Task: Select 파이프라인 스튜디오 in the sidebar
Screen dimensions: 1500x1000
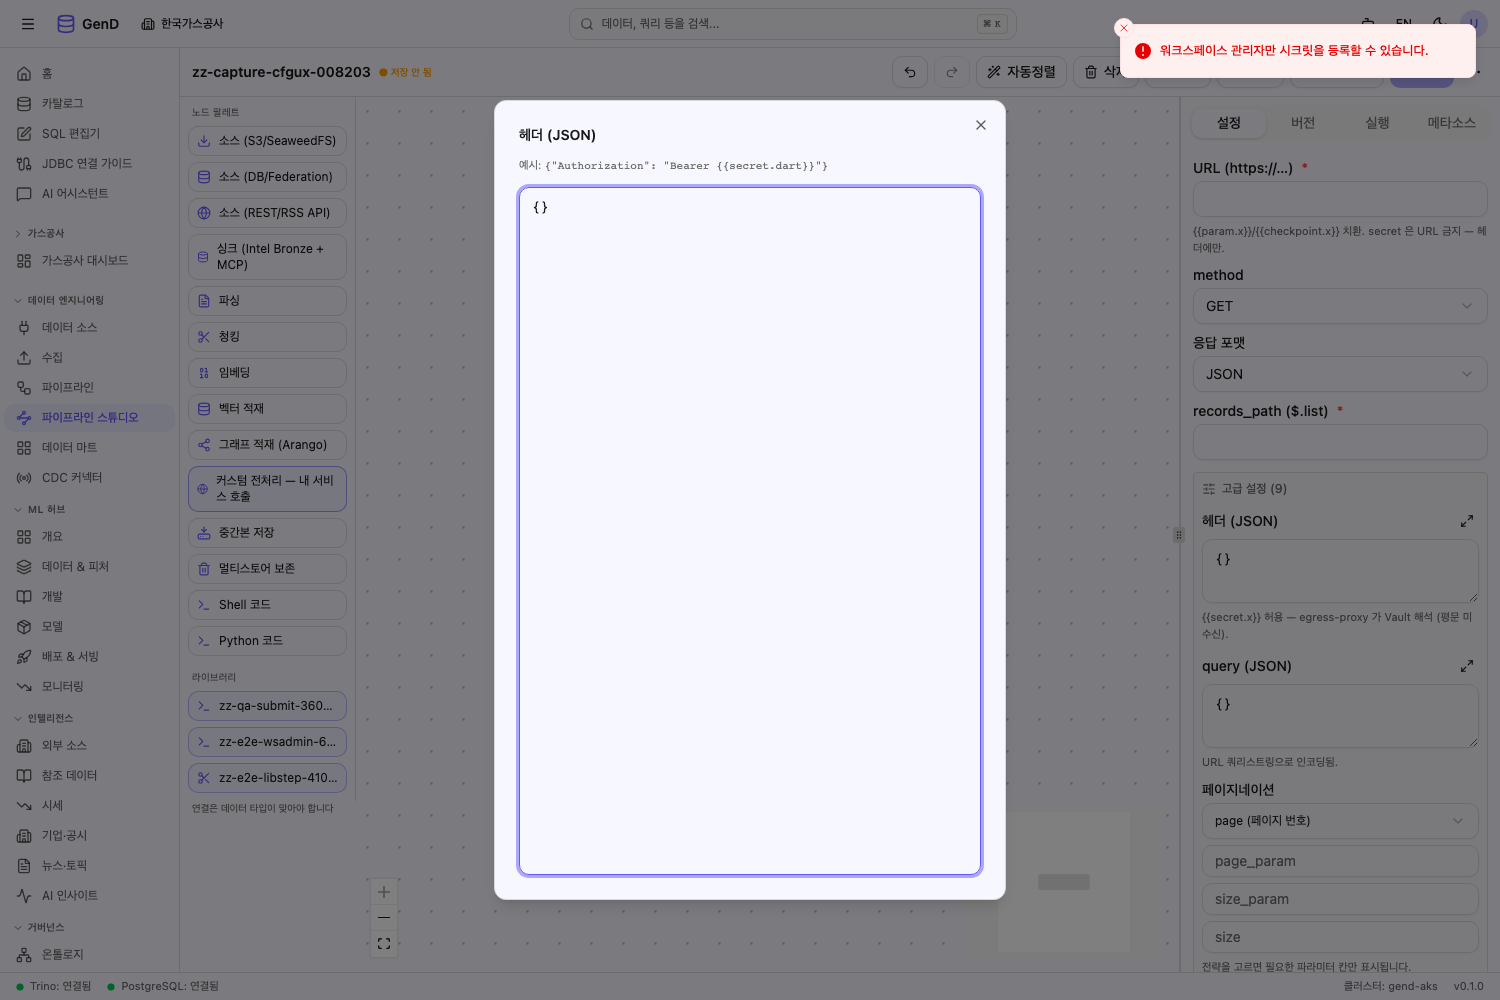Action: tap(90, 418)
